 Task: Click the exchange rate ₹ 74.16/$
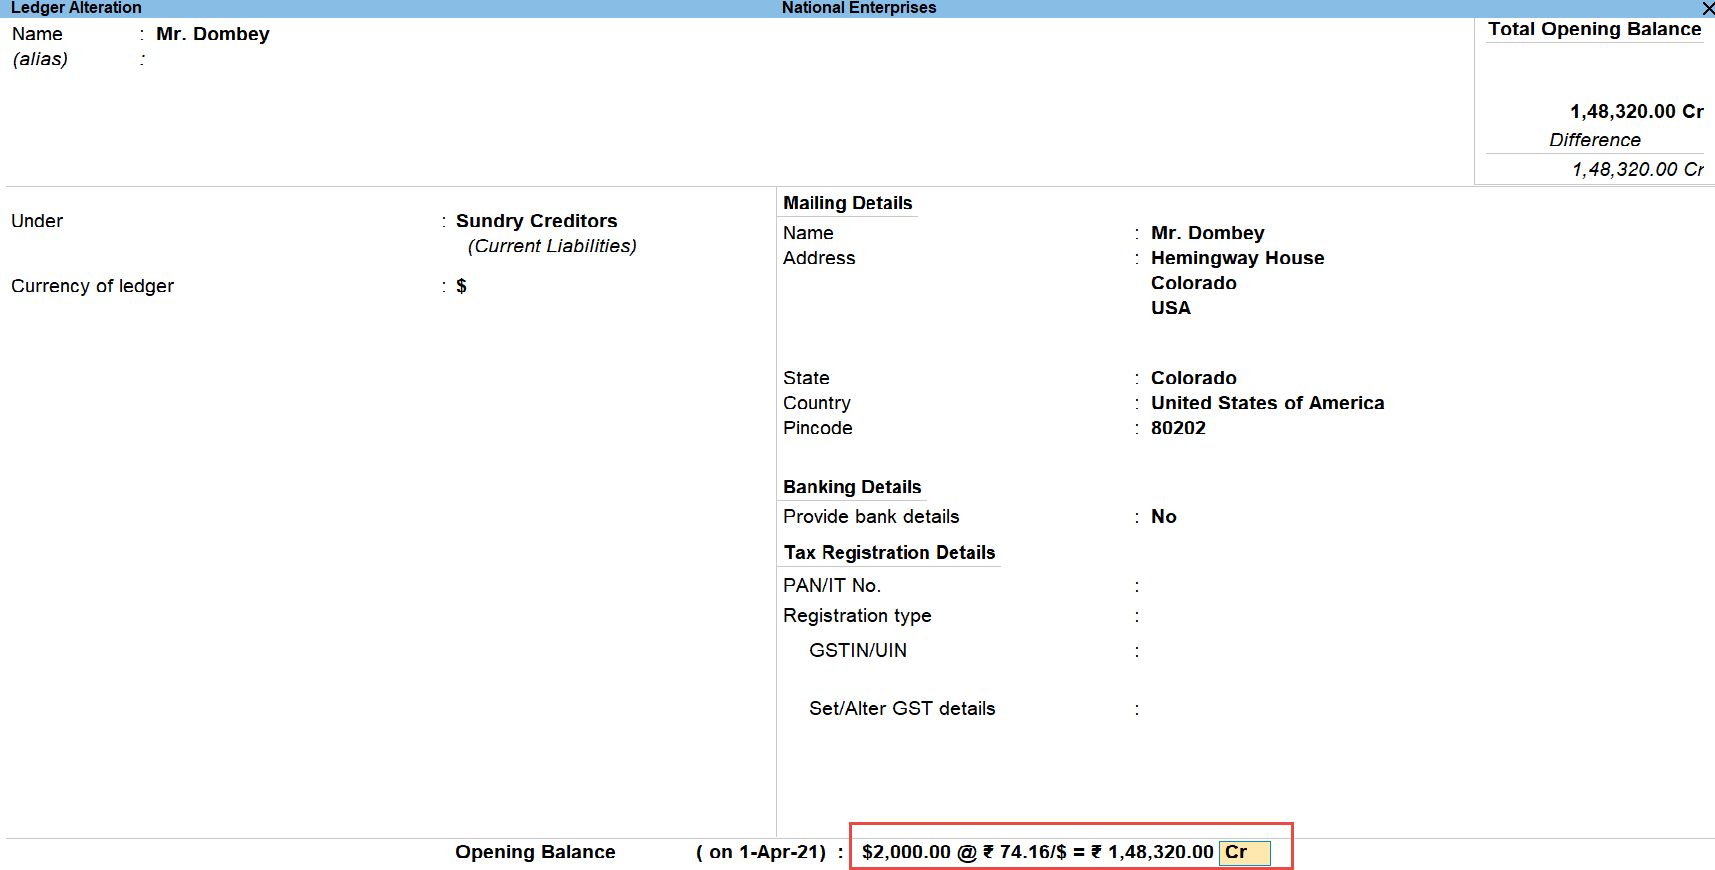pyautogui.click(x=1025, y=853)
